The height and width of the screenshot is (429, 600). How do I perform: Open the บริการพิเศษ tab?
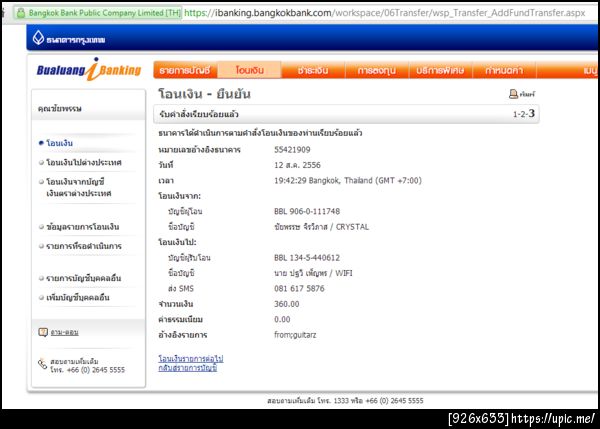[x=440, y=70]
